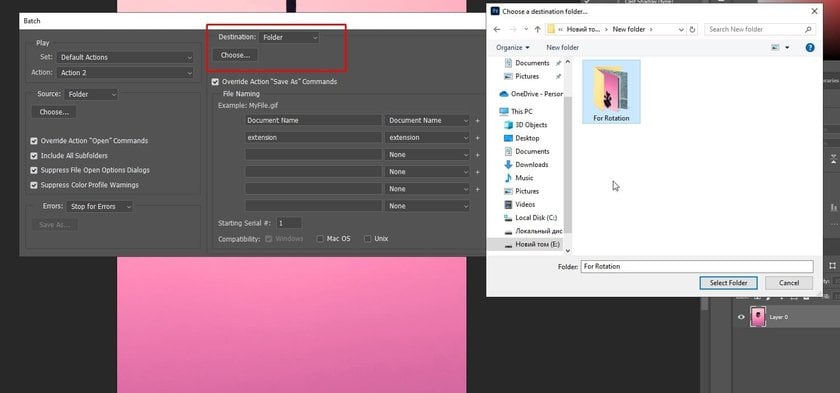The image size is (840, 393).
Task: Toggle Override Action "Open" Commands checkbox
Action: pyautogui.click(x=34, y=141)
